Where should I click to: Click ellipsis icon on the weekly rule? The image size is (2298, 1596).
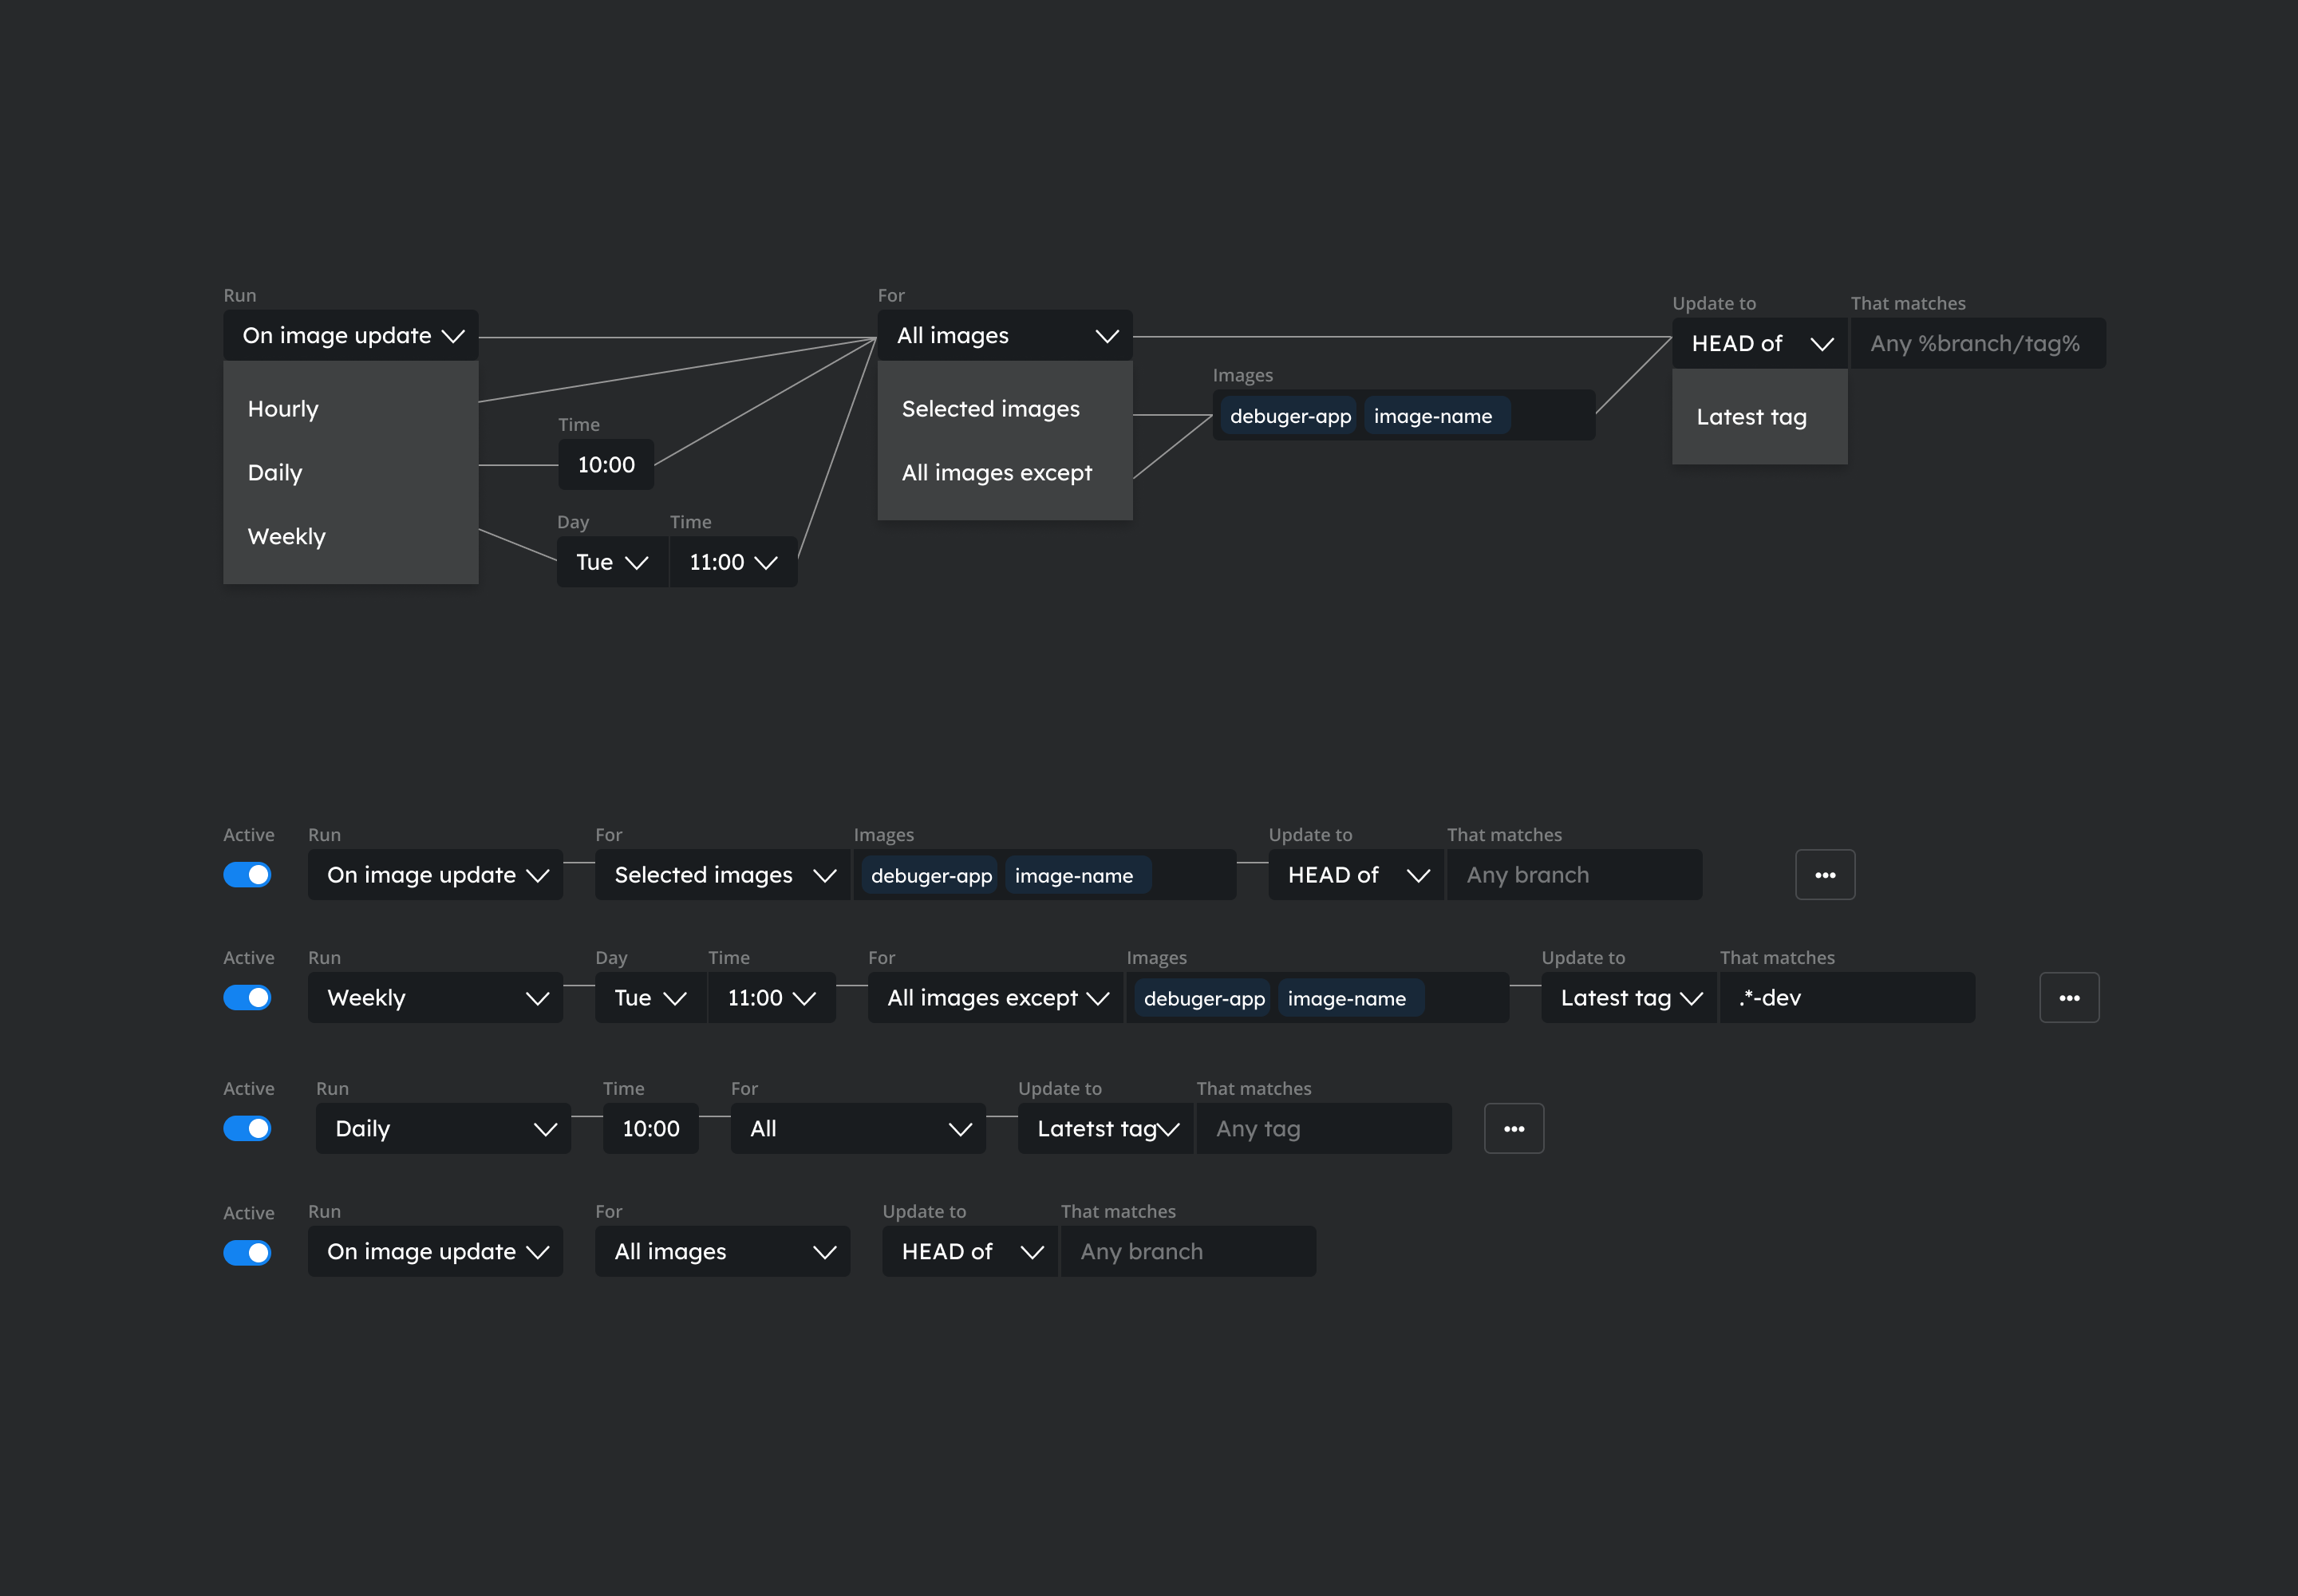point(2070,997)
